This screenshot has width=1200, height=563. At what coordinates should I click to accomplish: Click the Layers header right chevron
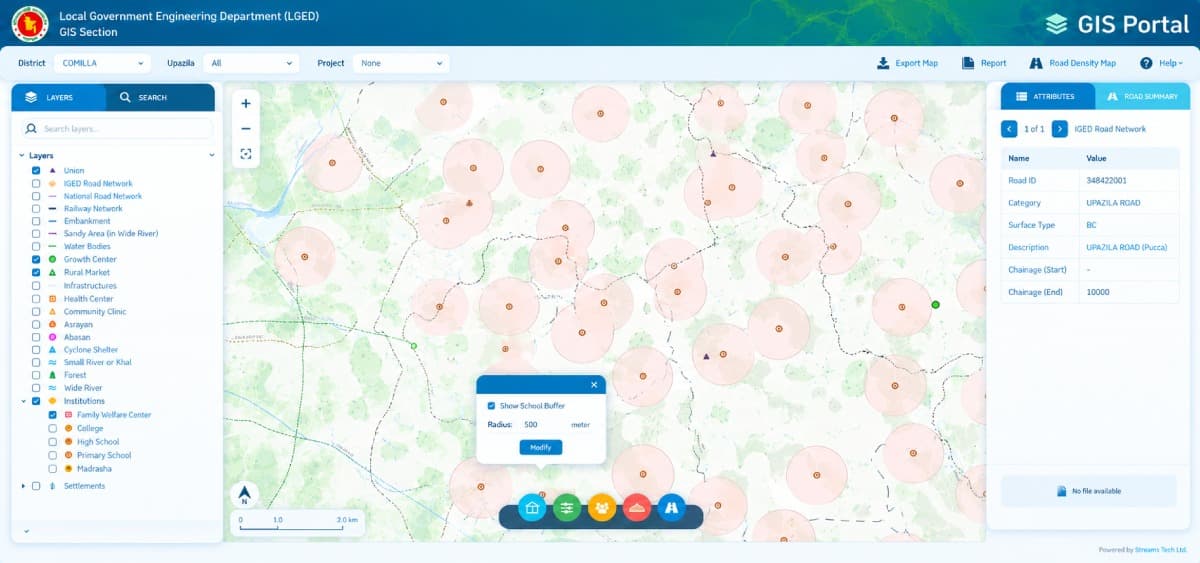(211, 156)
